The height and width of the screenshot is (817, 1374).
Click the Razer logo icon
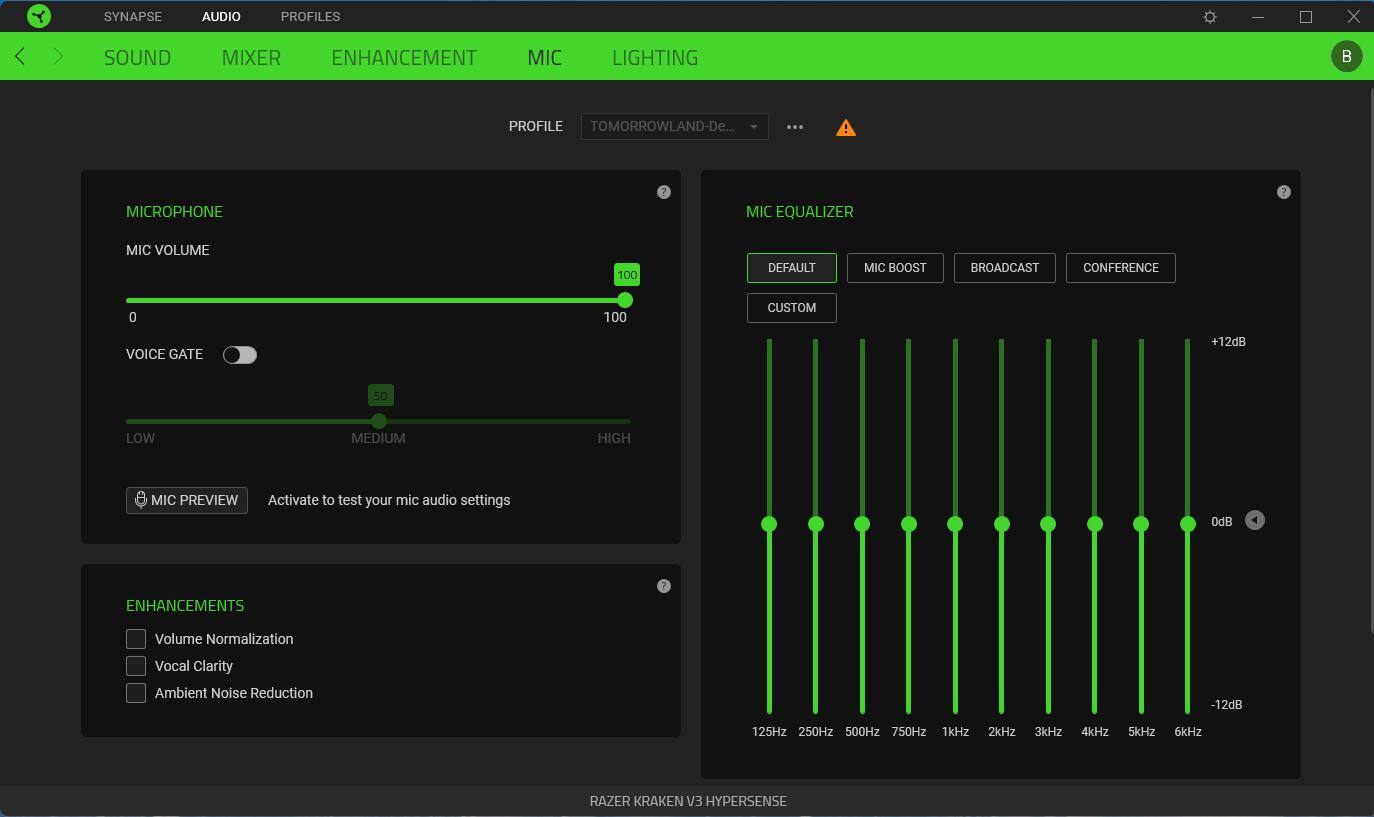click(x=39, y=16)
